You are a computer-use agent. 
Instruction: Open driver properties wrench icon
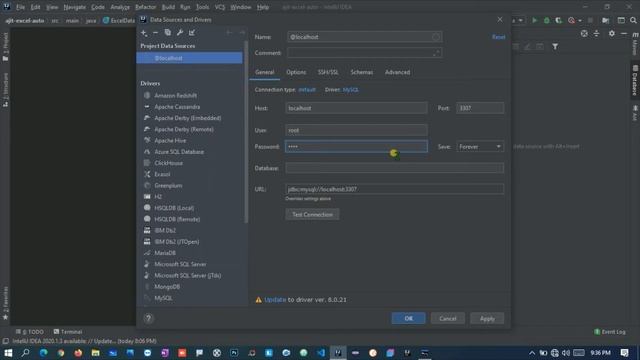click(180, 33)
